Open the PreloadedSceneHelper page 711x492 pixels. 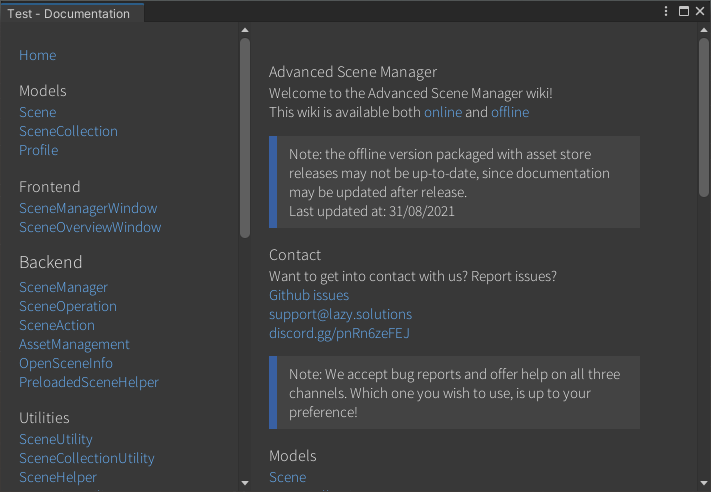[89, 383]
